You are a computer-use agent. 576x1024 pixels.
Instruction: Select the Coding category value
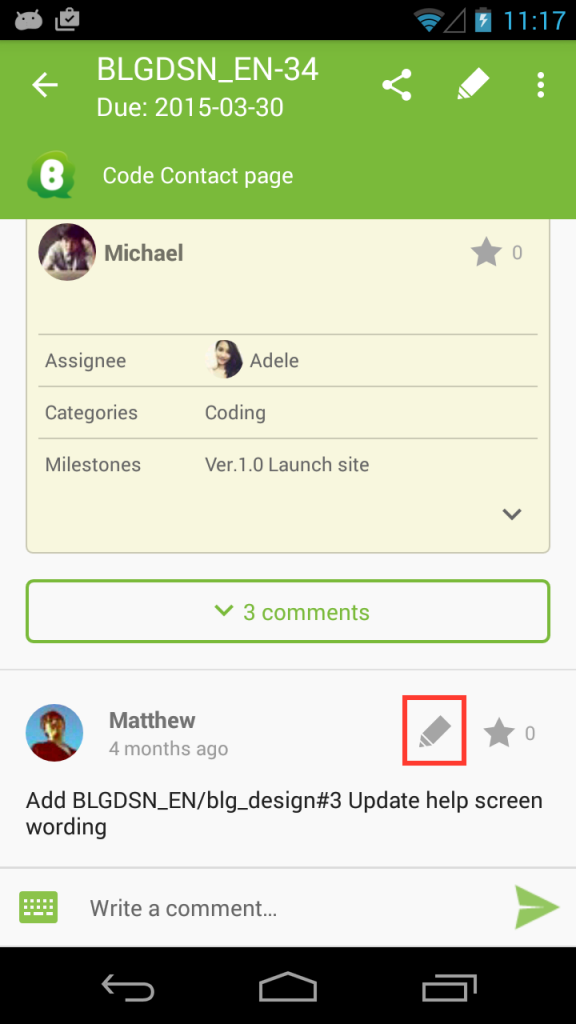pos(235,413)
